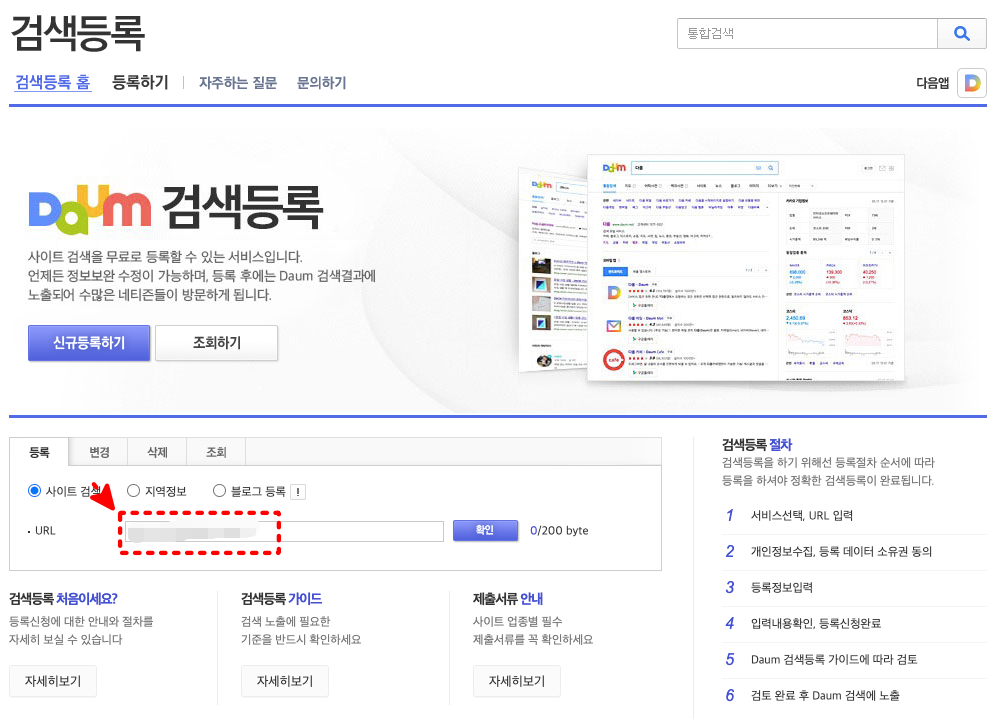
Task: Select the 사이트 검색 radio button
Action: pos(33,490)
